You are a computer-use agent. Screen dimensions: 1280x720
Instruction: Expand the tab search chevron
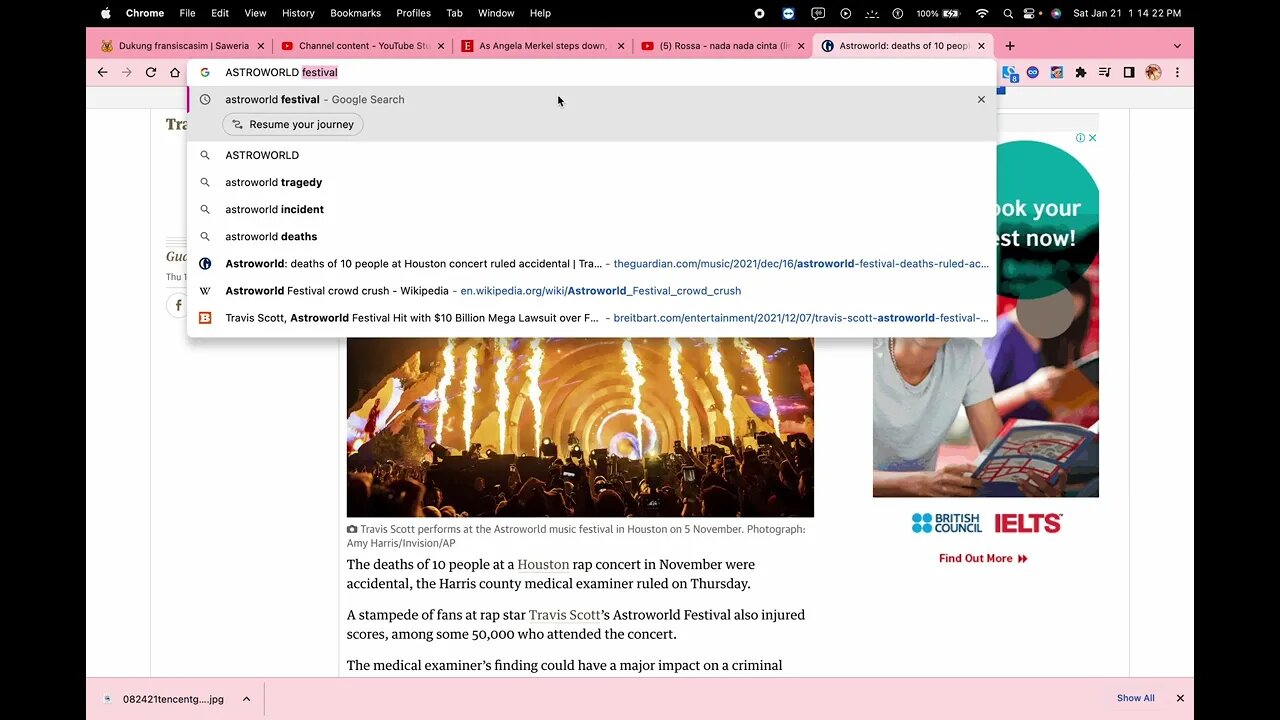pyautogui.click(x=1177, y=46)
